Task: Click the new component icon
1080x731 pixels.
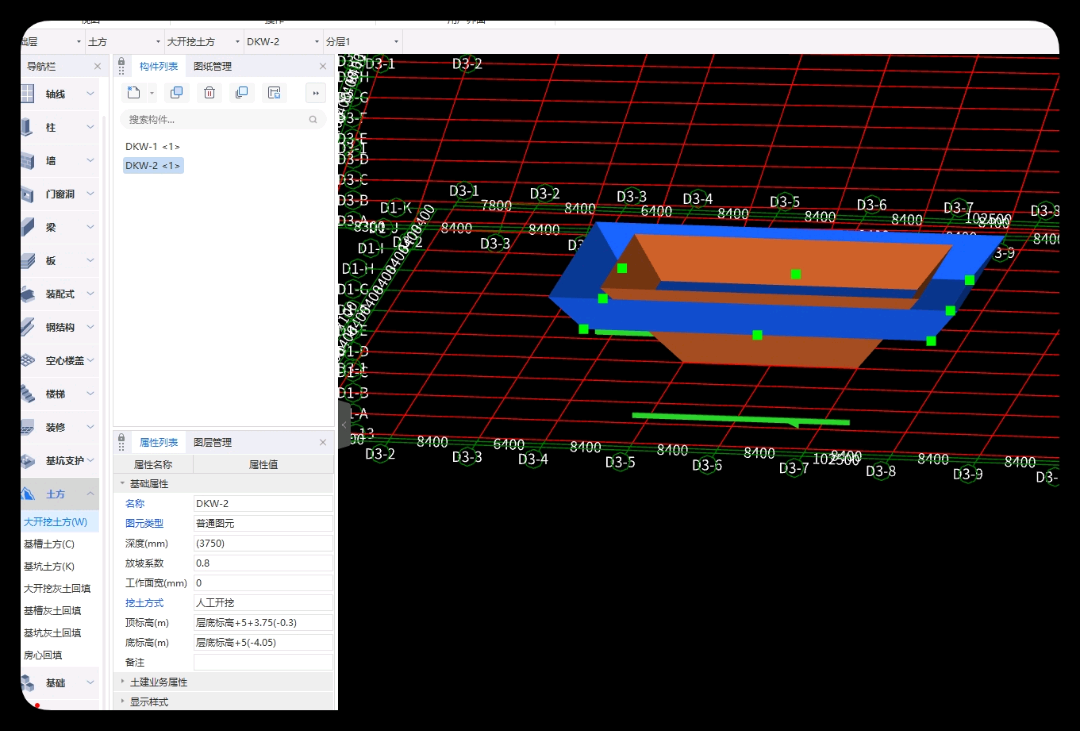Action: tap(134, 93)
